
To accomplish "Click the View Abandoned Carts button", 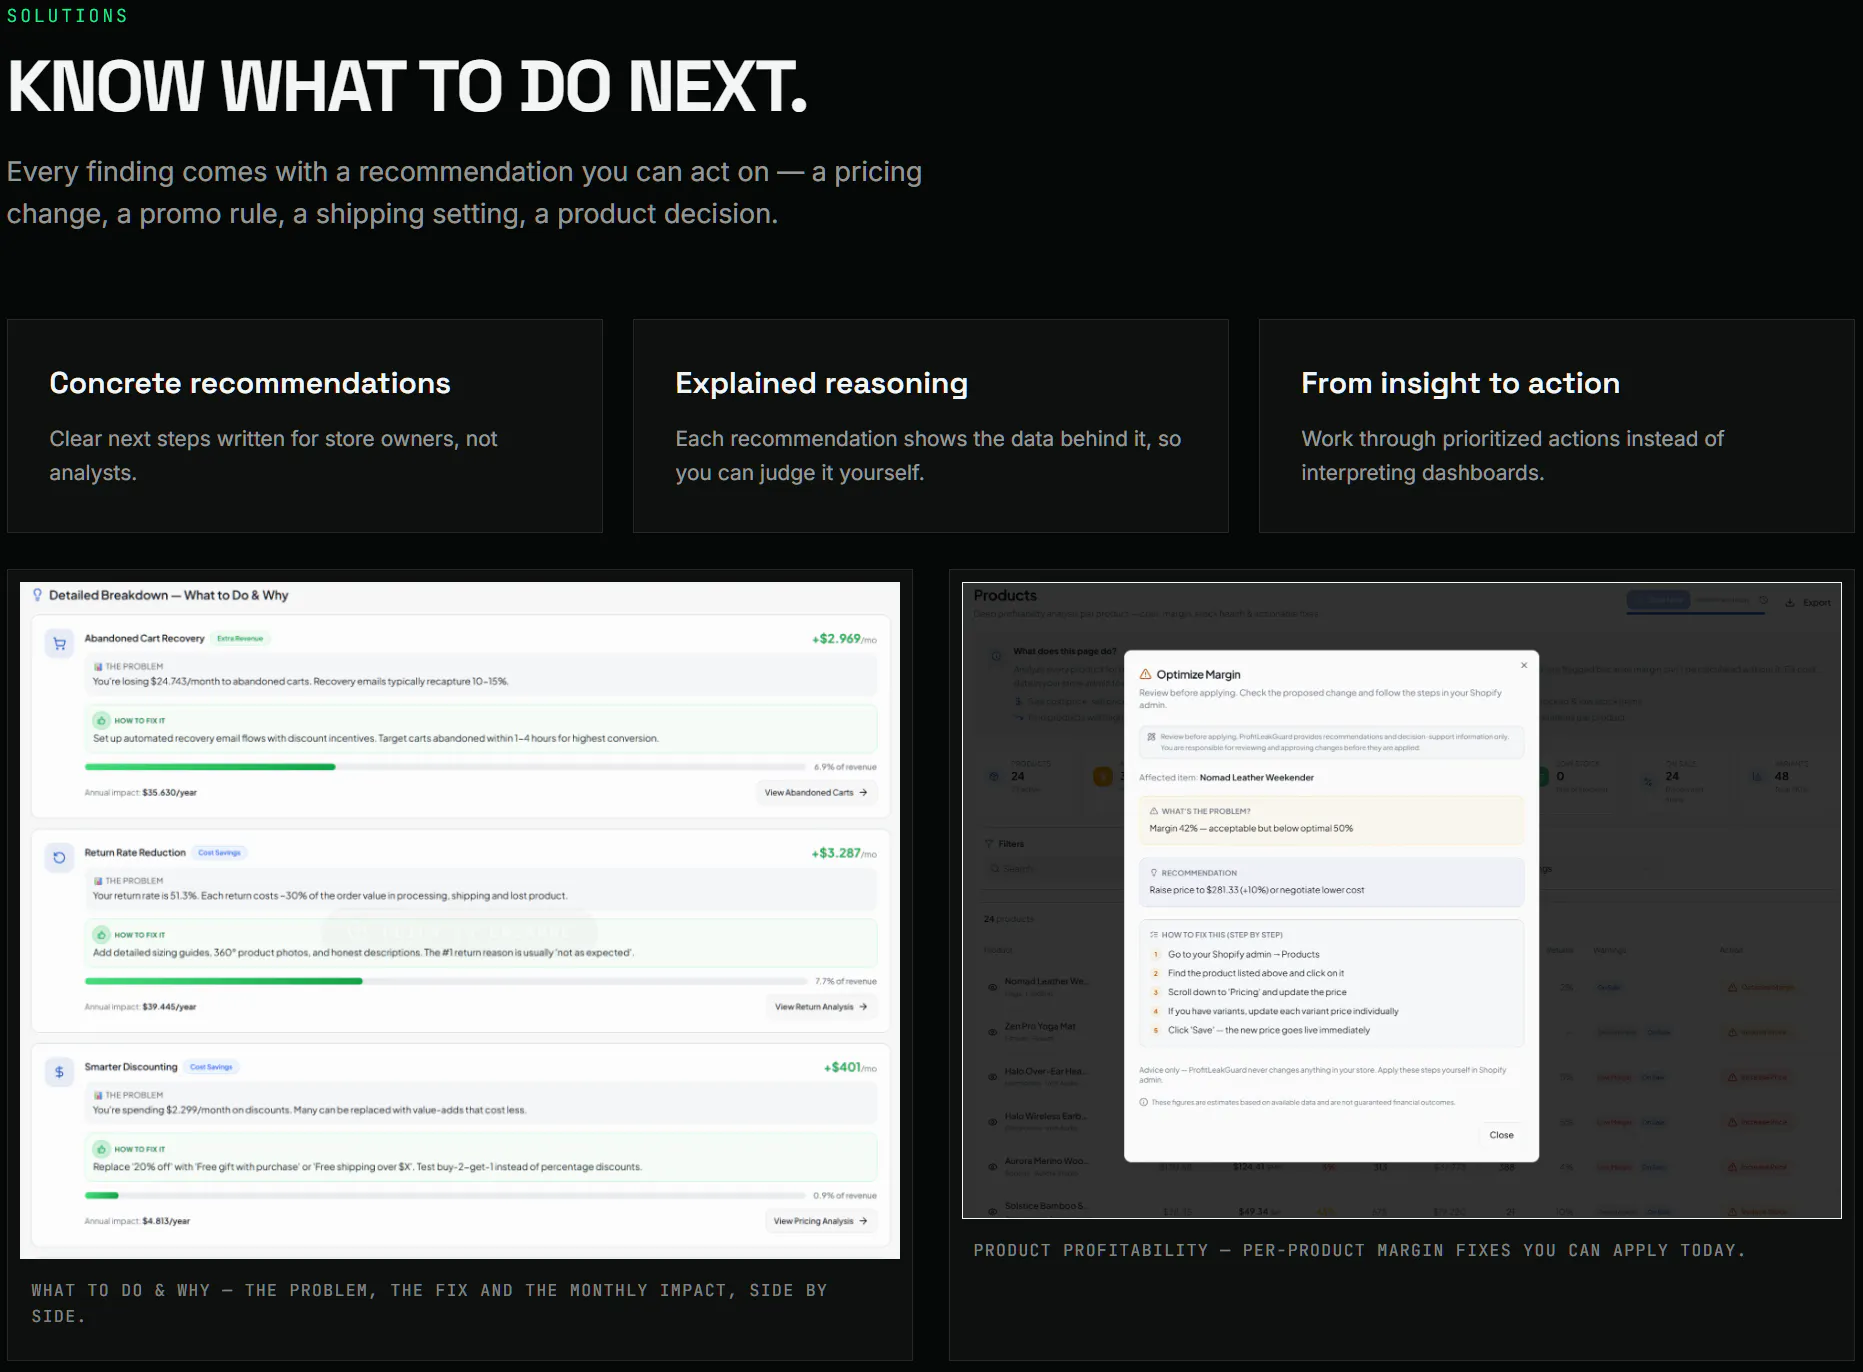I will coord(816,792).
